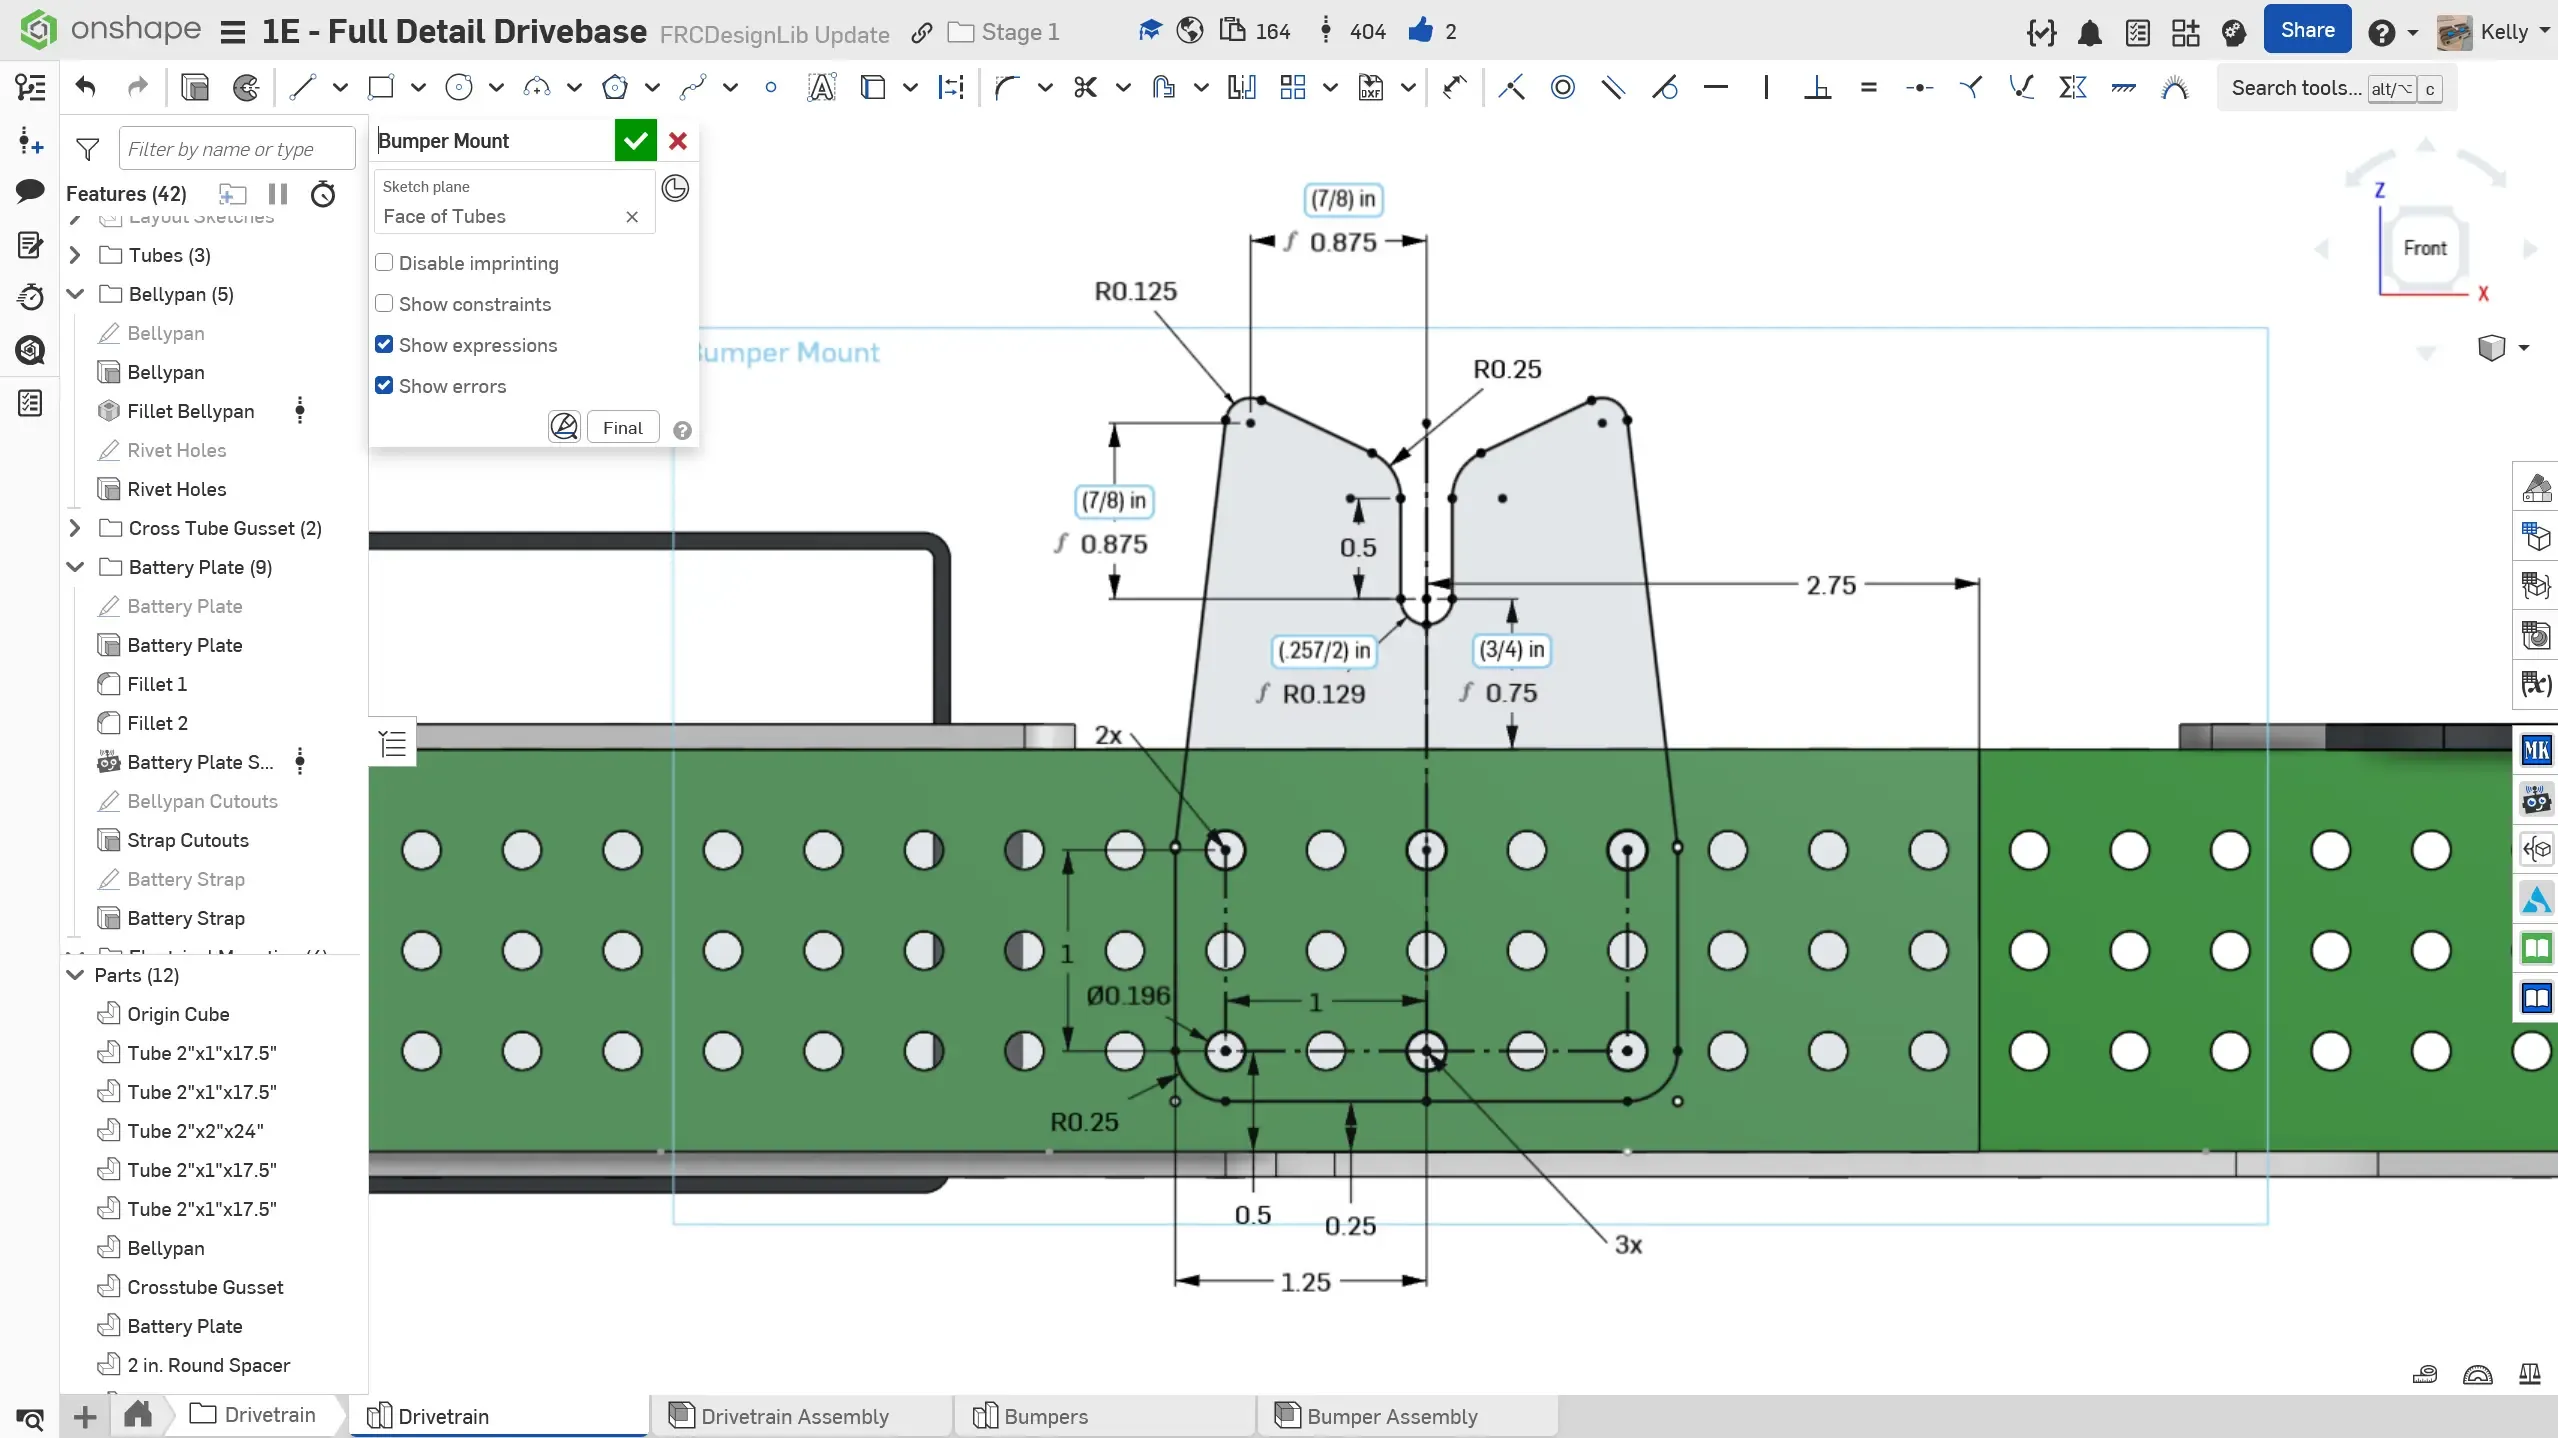Open the Bumper Assembly tab
The width and height of the screenshot is (2558, 1438).
[x=1391, y=1416]
